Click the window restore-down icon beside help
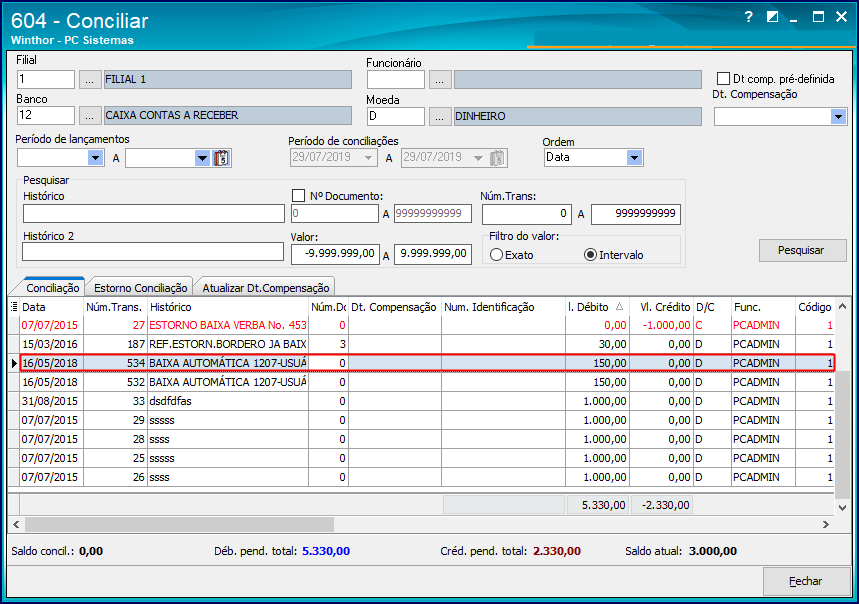The width and height of the screenshot is (859, 604). [x=772, y=17]
